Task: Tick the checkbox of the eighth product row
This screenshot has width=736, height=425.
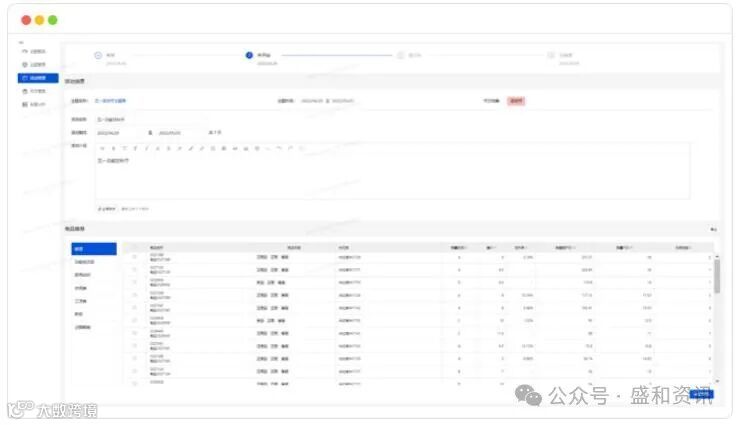Action: 135,346
